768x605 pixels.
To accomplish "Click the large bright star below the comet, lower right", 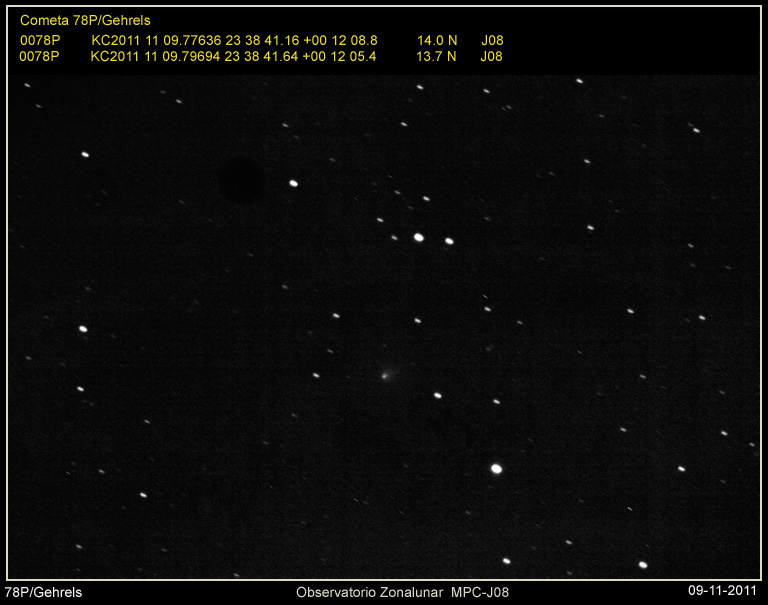I will tap(496, 468).
